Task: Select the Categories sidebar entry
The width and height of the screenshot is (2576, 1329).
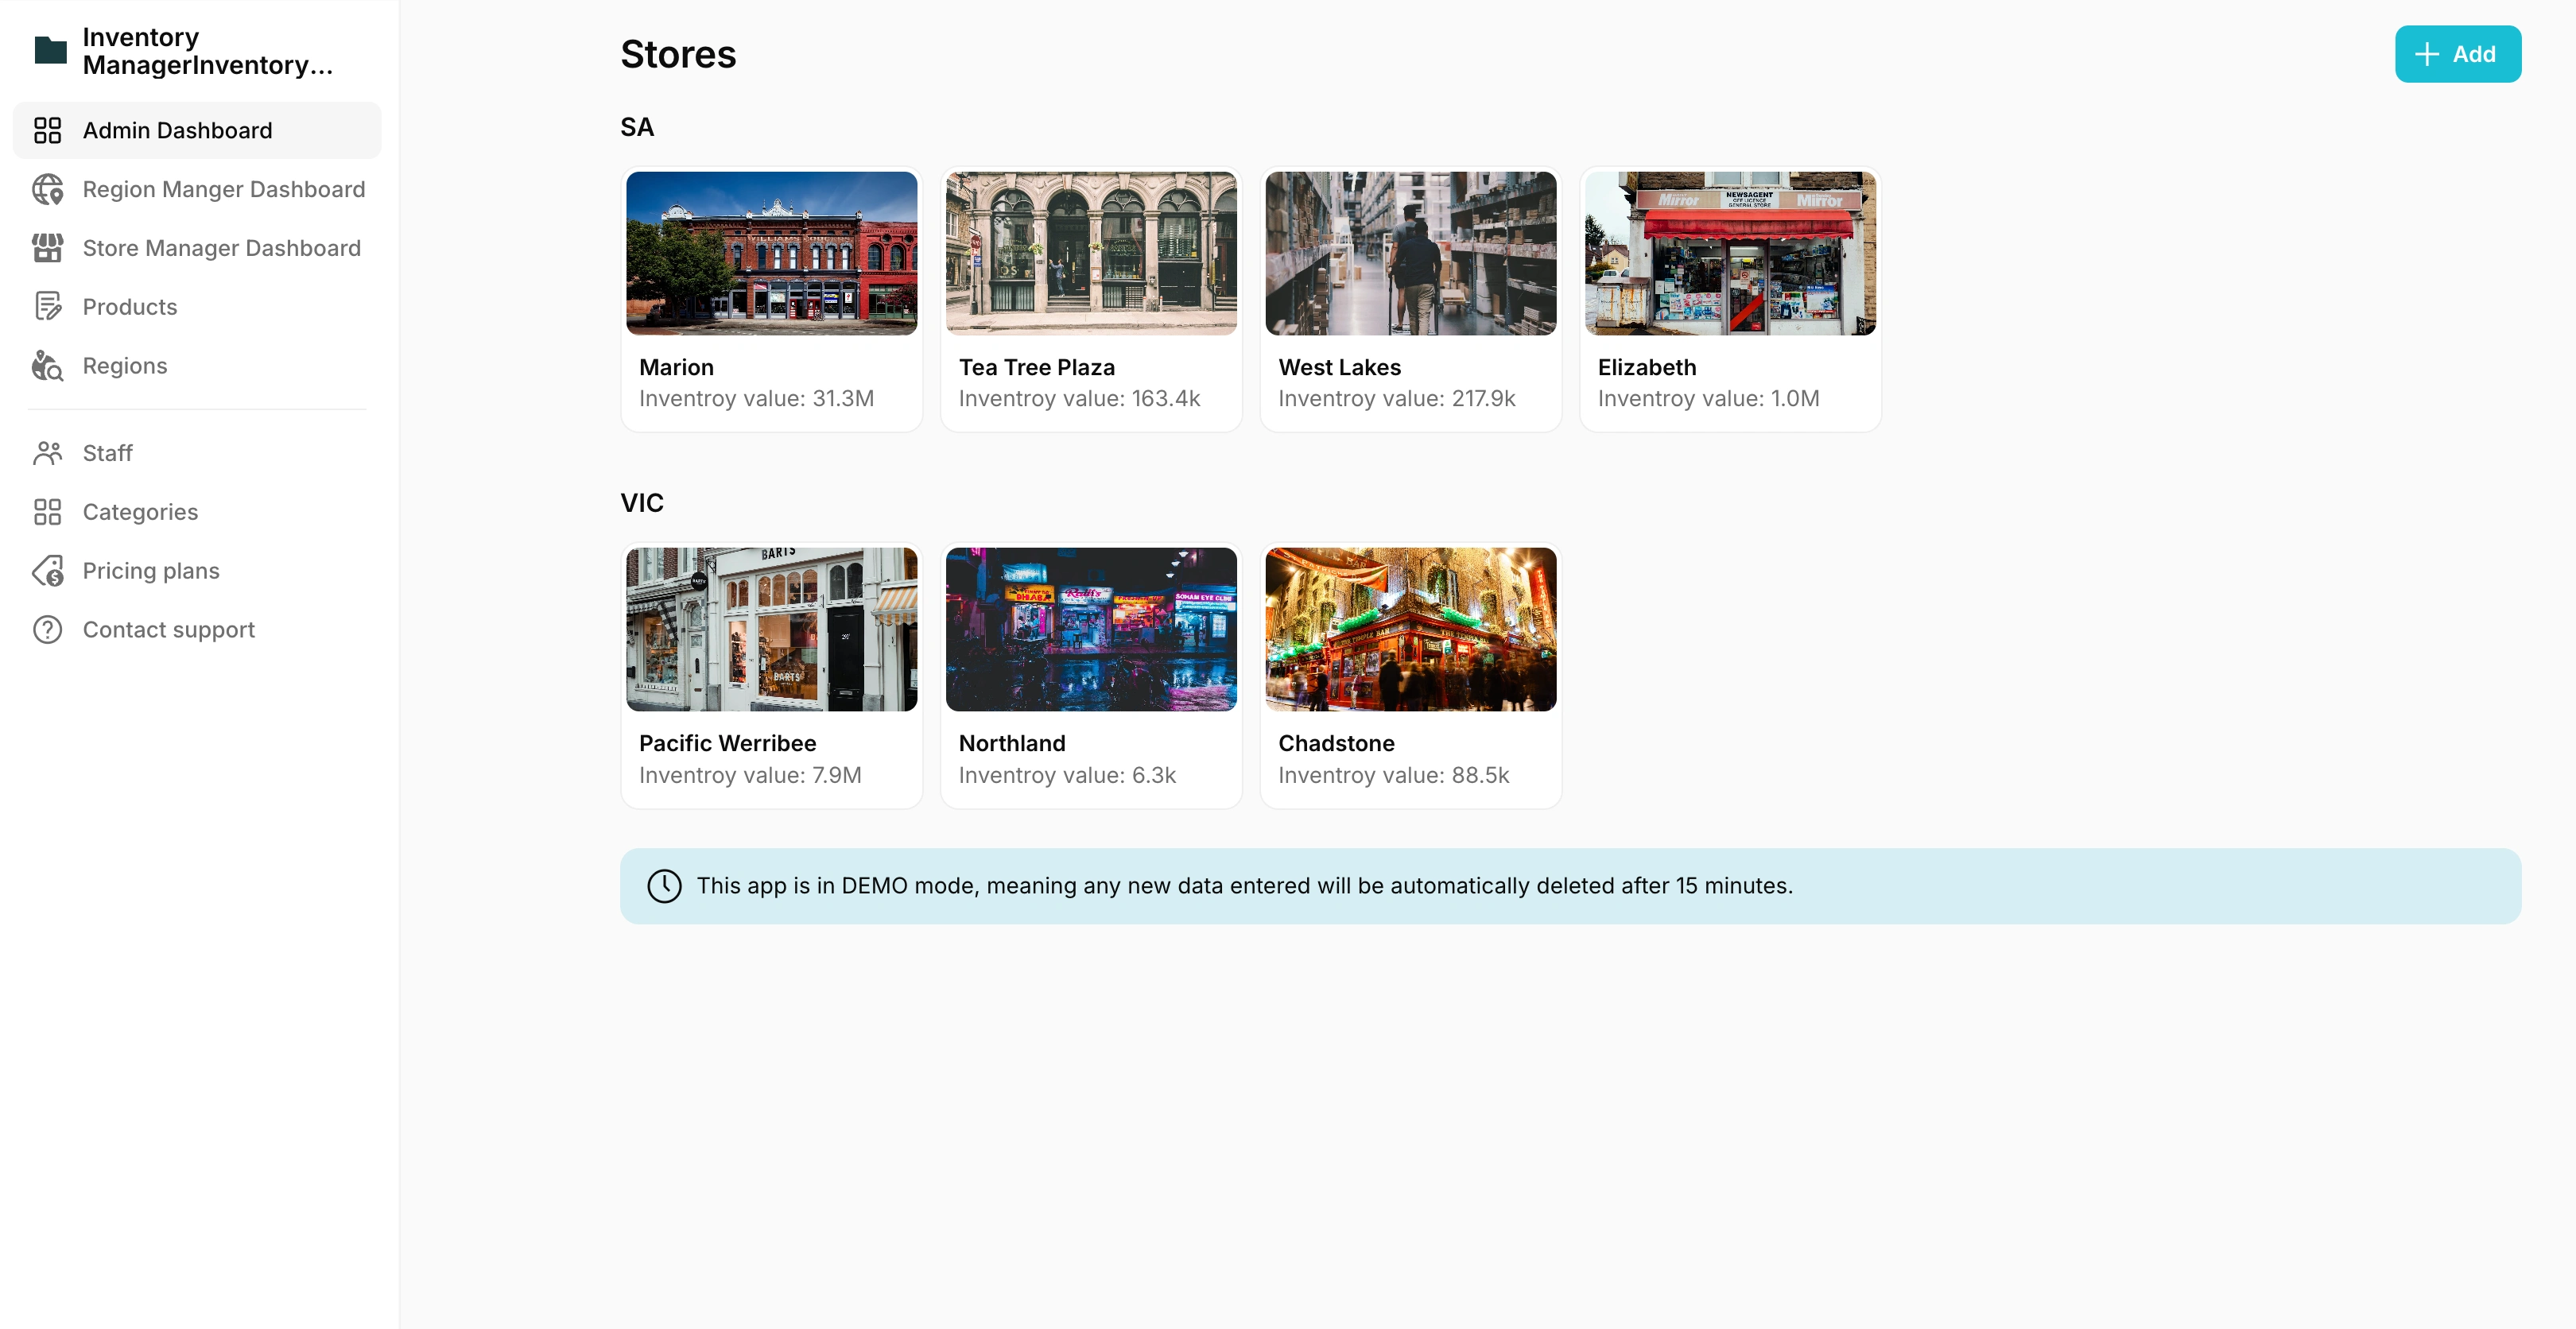Action: pyautogui.click(x=140, y=512)
